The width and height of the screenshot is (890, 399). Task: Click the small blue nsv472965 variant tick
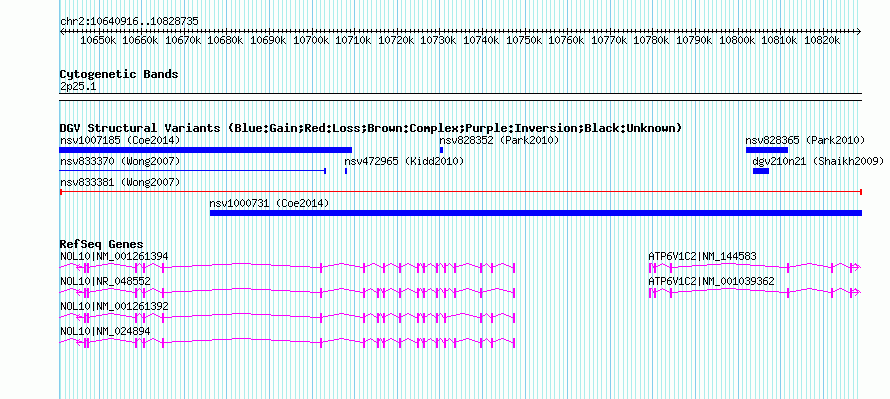coord(346,171)
